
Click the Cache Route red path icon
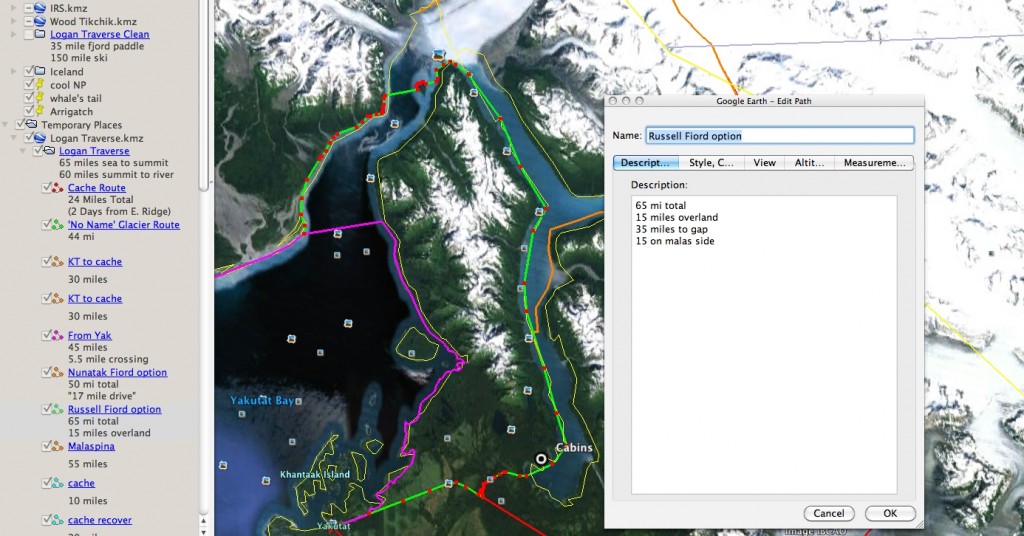58,188
